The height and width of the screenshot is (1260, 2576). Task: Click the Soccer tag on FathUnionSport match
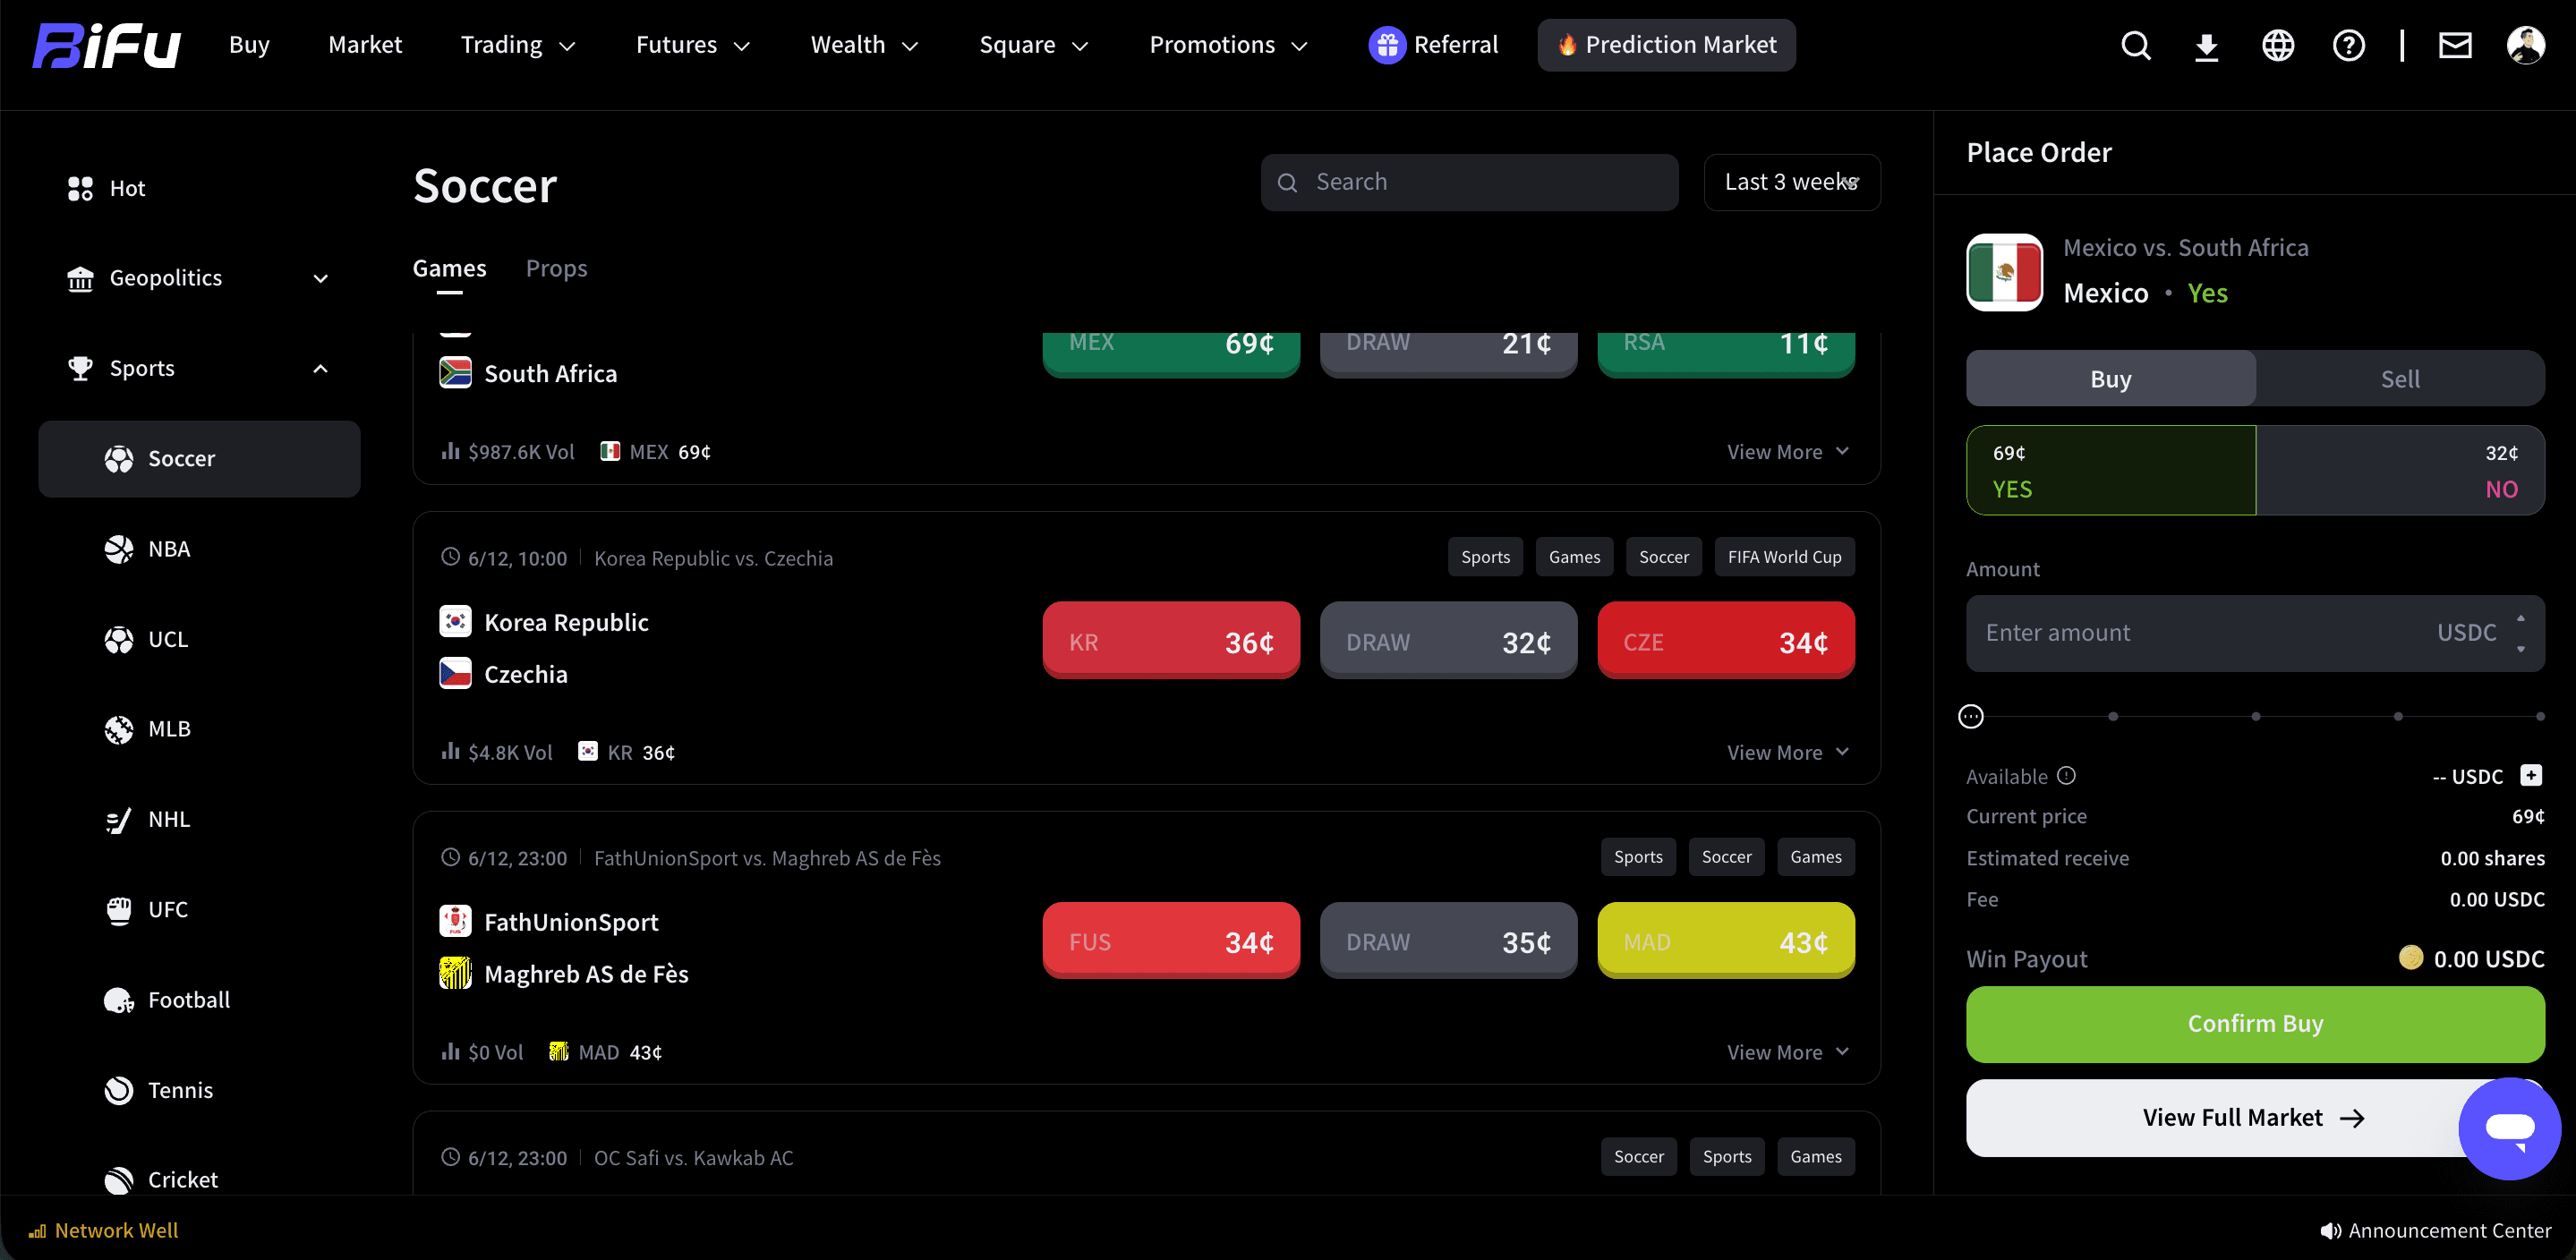[1726, 857]
